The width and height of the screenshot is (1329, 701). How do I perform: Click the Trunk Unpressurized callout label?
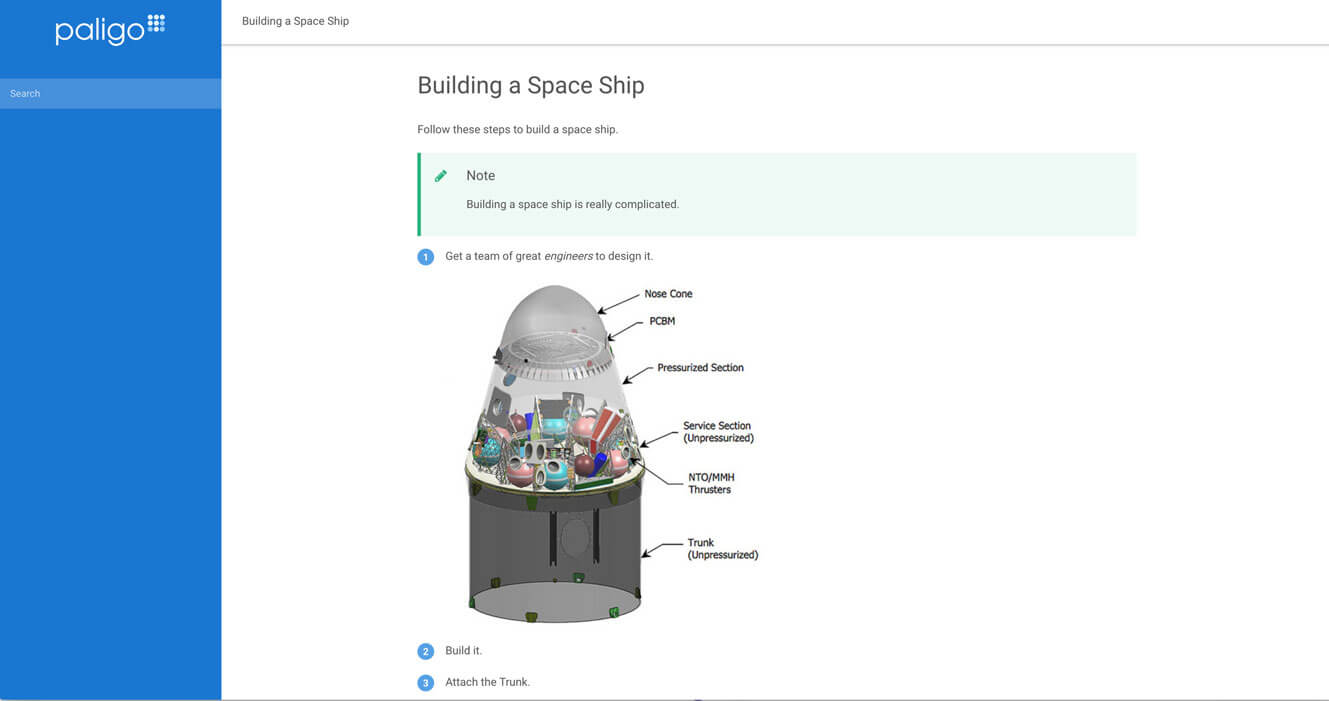(x=722, y=548)
